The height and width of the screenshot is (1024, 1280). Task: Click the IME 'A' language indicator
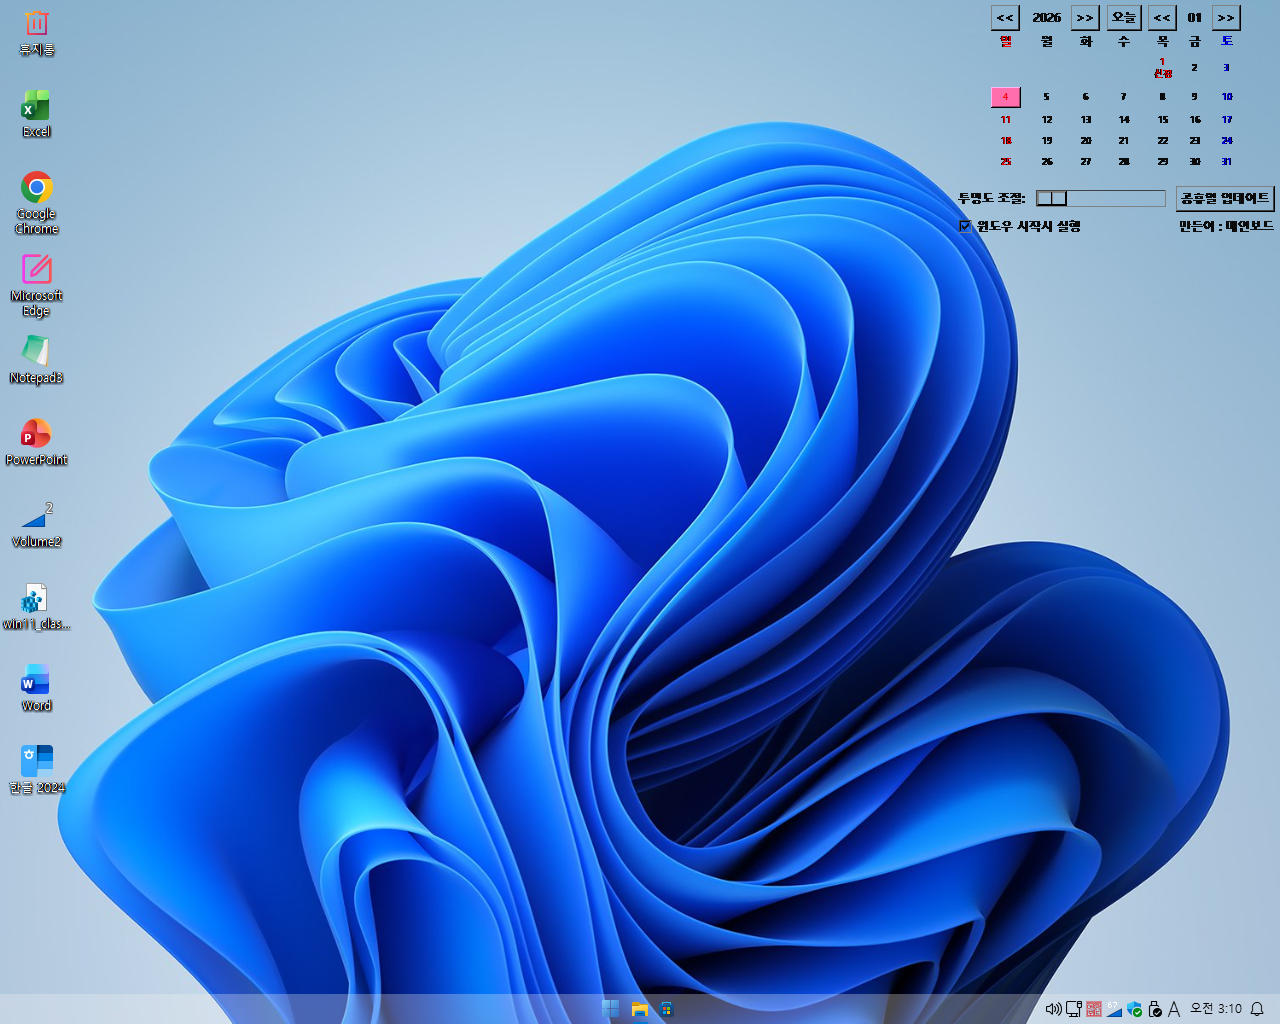click(1174, 1009)
